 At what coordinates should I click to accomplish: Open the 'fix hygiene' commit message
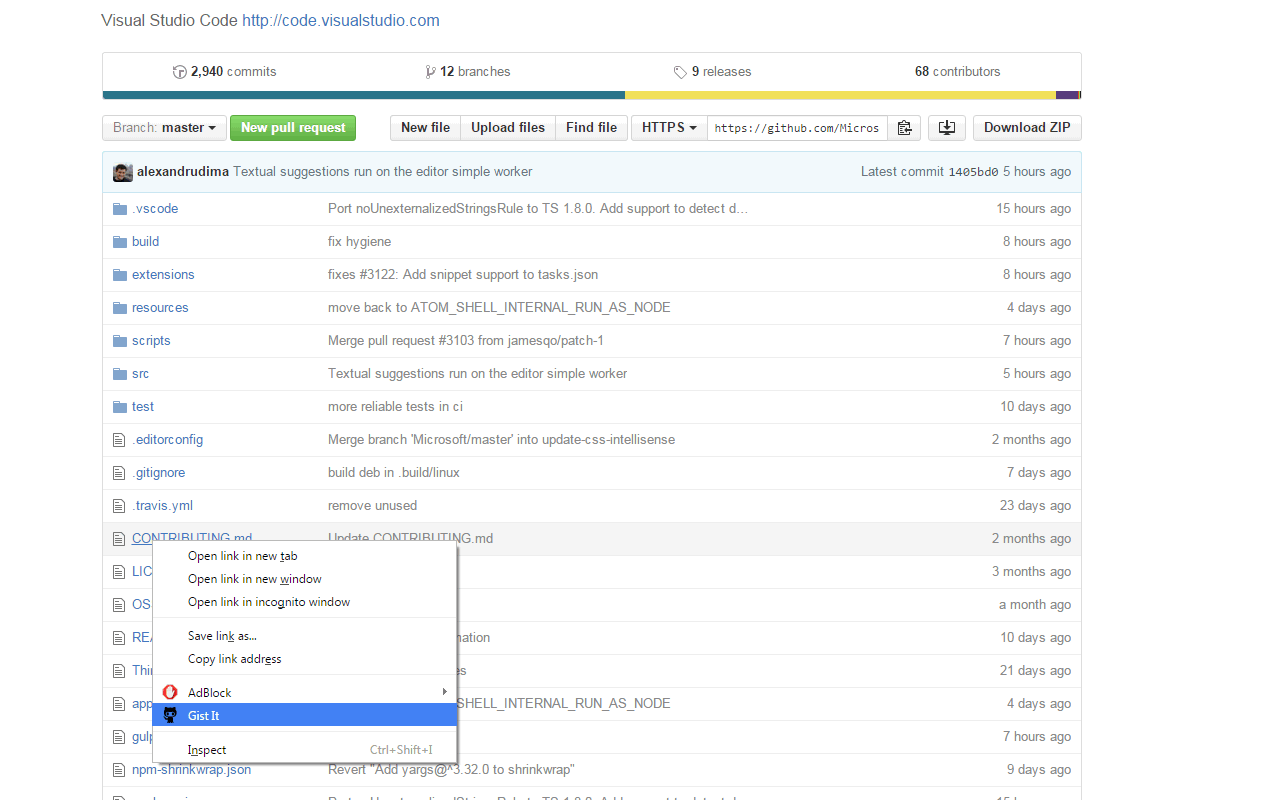point(359,242)
